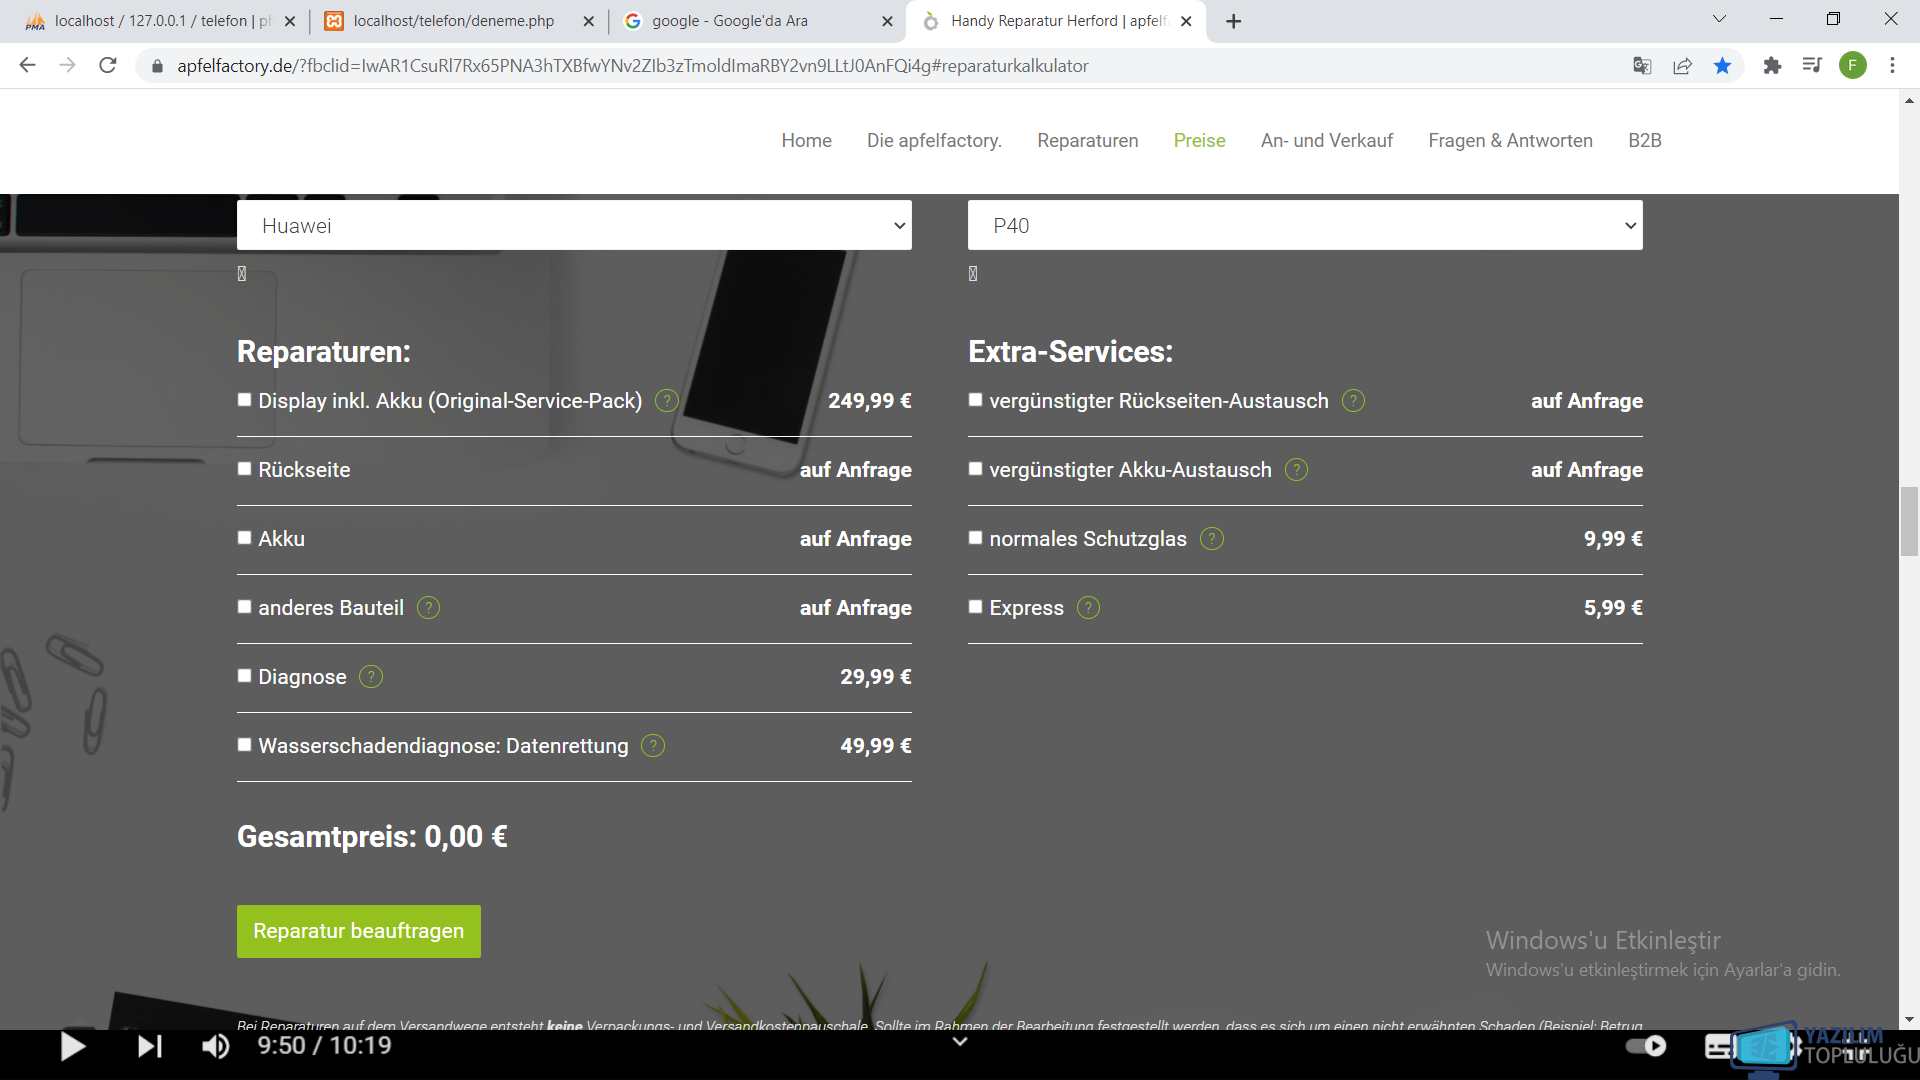Open the B2B menu item

[1644, 141]
